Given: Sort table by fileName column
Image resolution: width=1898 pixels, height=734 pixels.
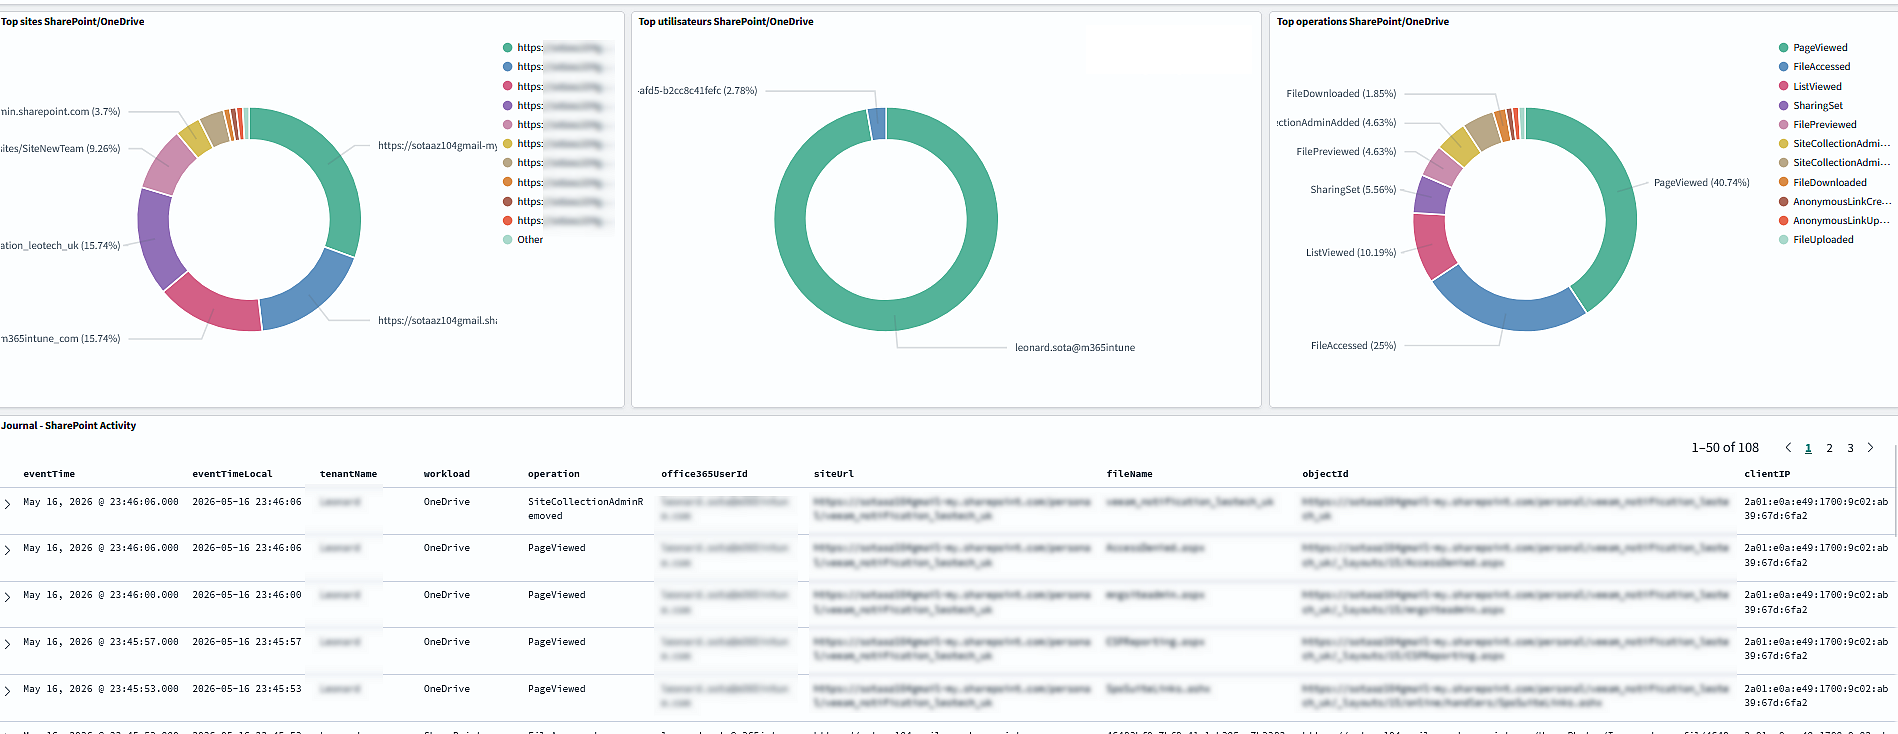Looking at the screenshot, I should 1129,474.
